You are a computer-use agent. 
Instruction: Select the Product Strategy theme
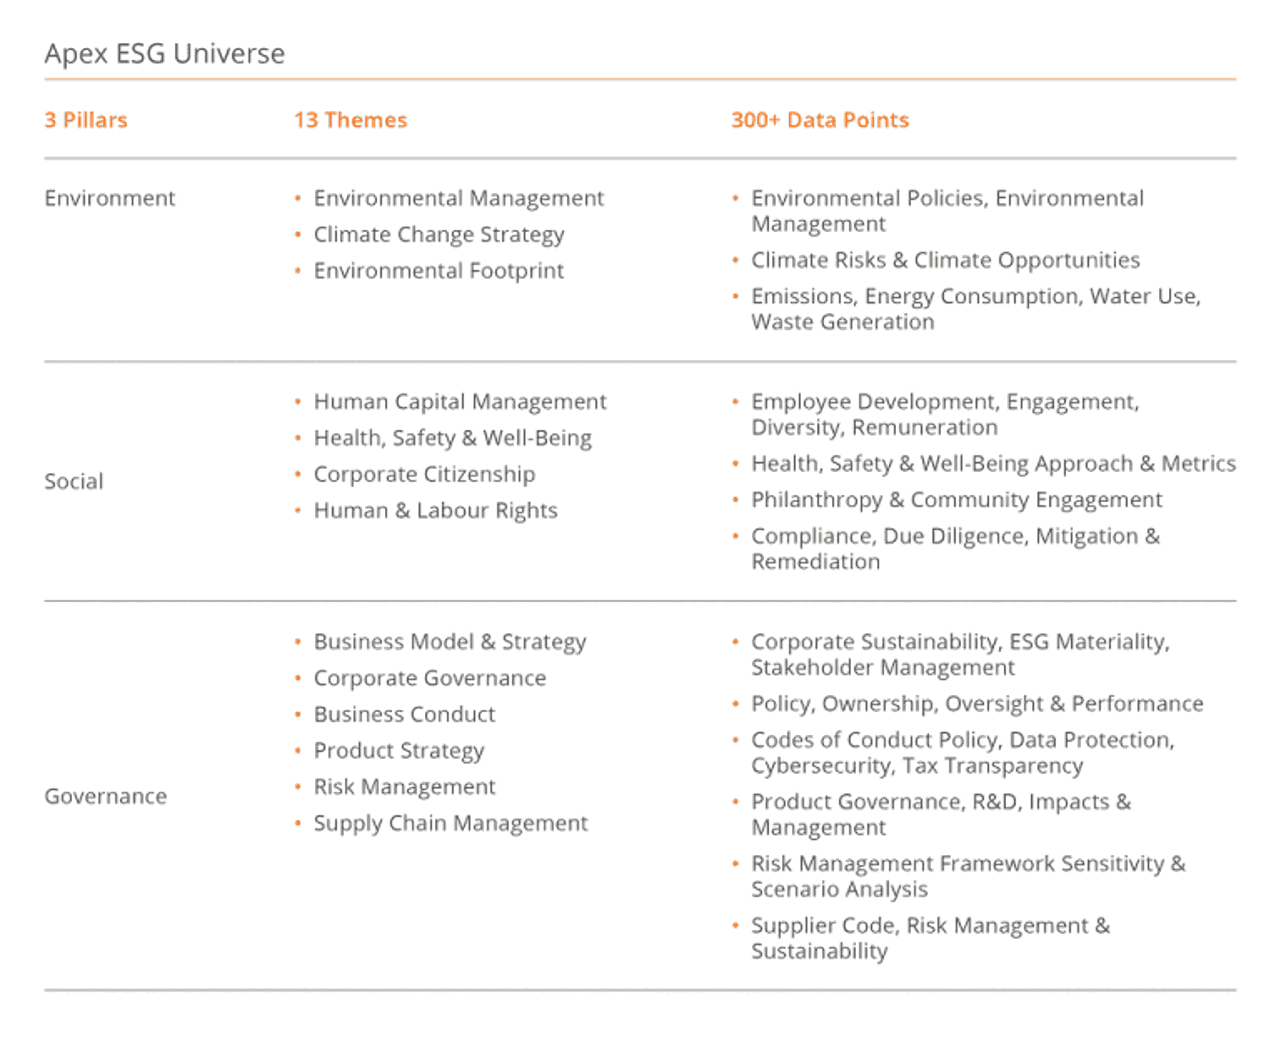click(x=399, y=751)
